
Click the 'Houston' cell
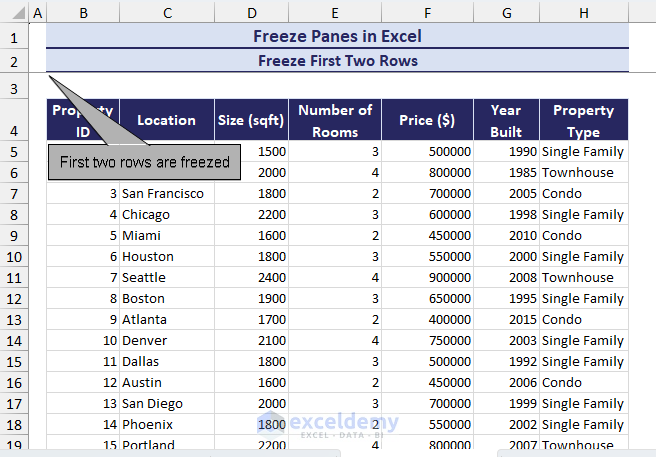[167, 257]
